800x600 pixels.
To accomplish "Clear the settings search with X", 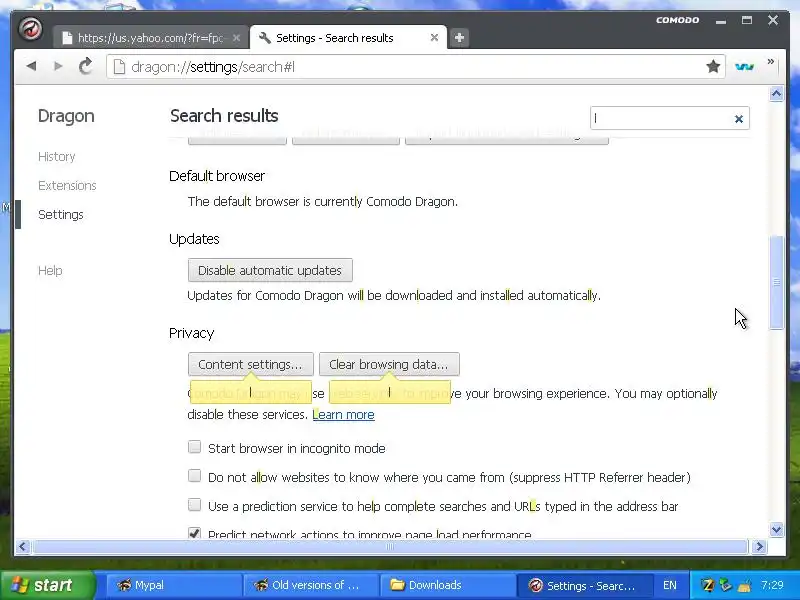I will pos(738,119).
